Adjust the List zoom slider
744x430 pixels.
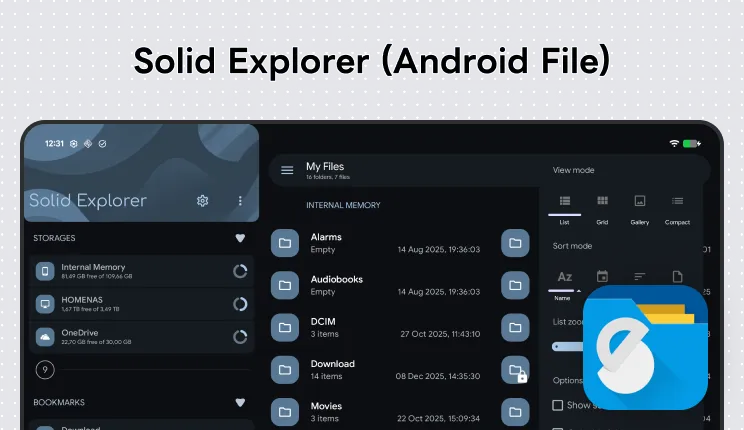coord(567,346)
